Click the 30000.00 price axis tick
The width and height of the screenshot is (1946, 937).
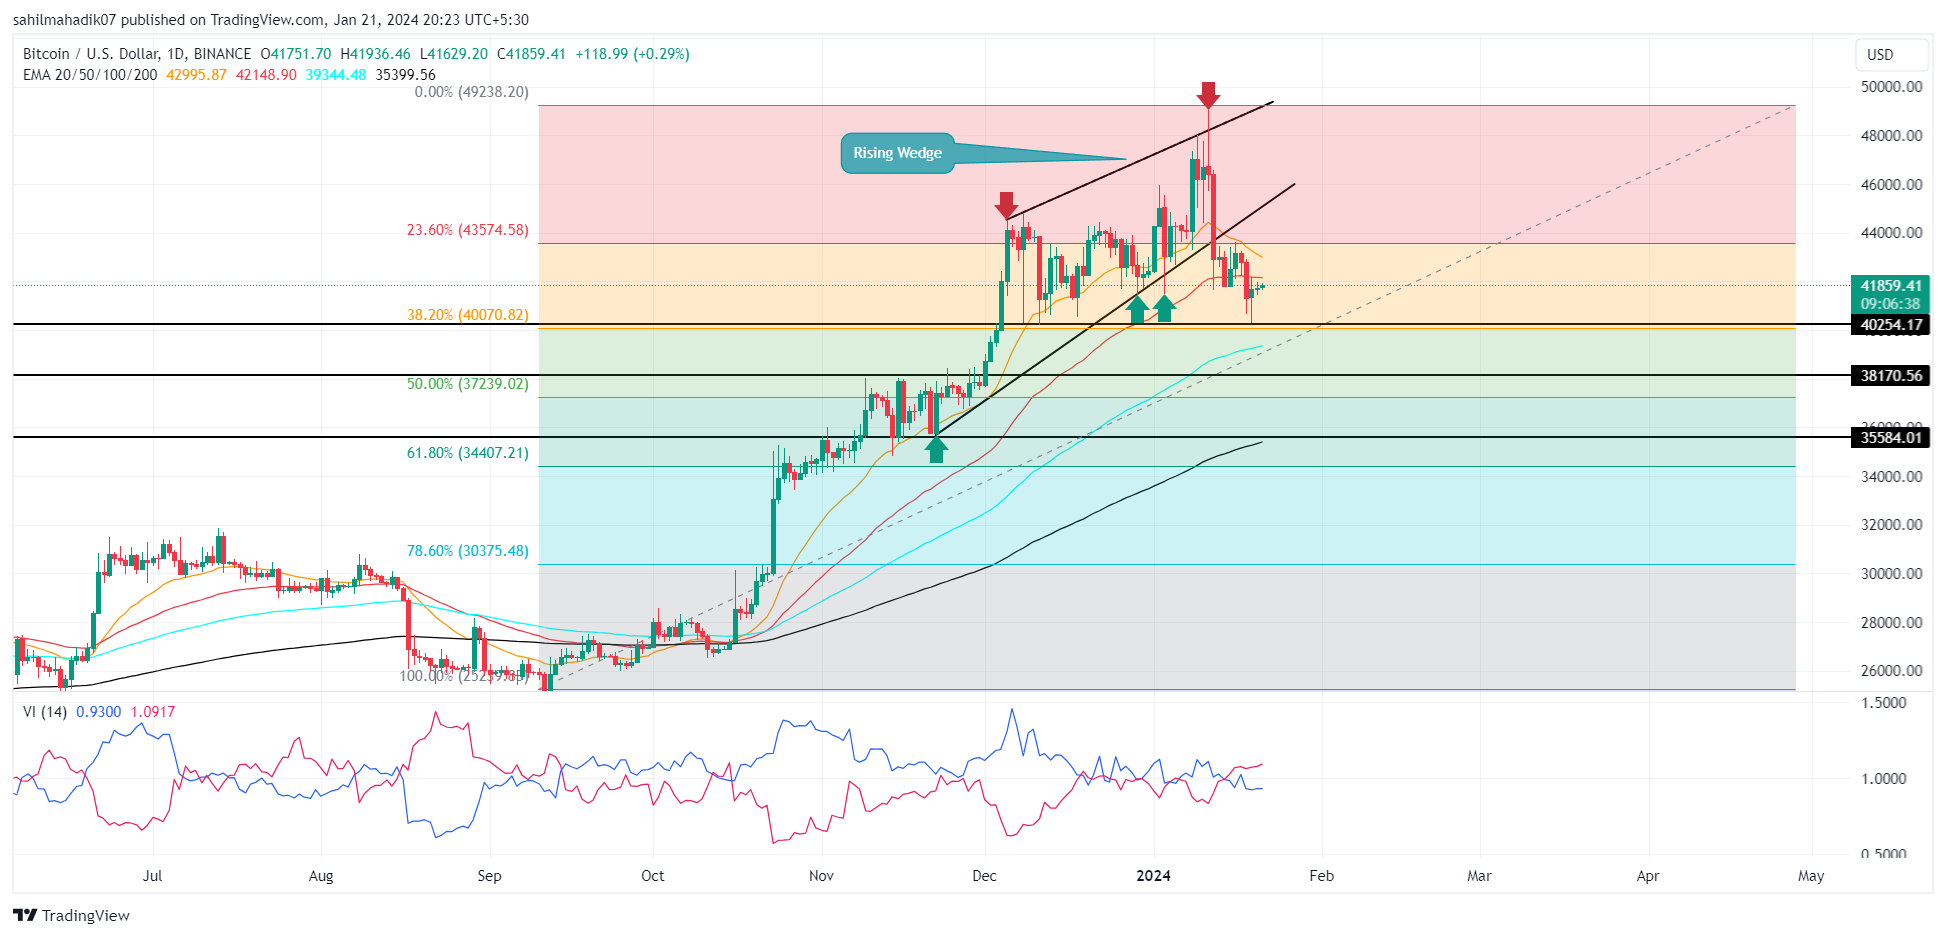(1891, 574)
